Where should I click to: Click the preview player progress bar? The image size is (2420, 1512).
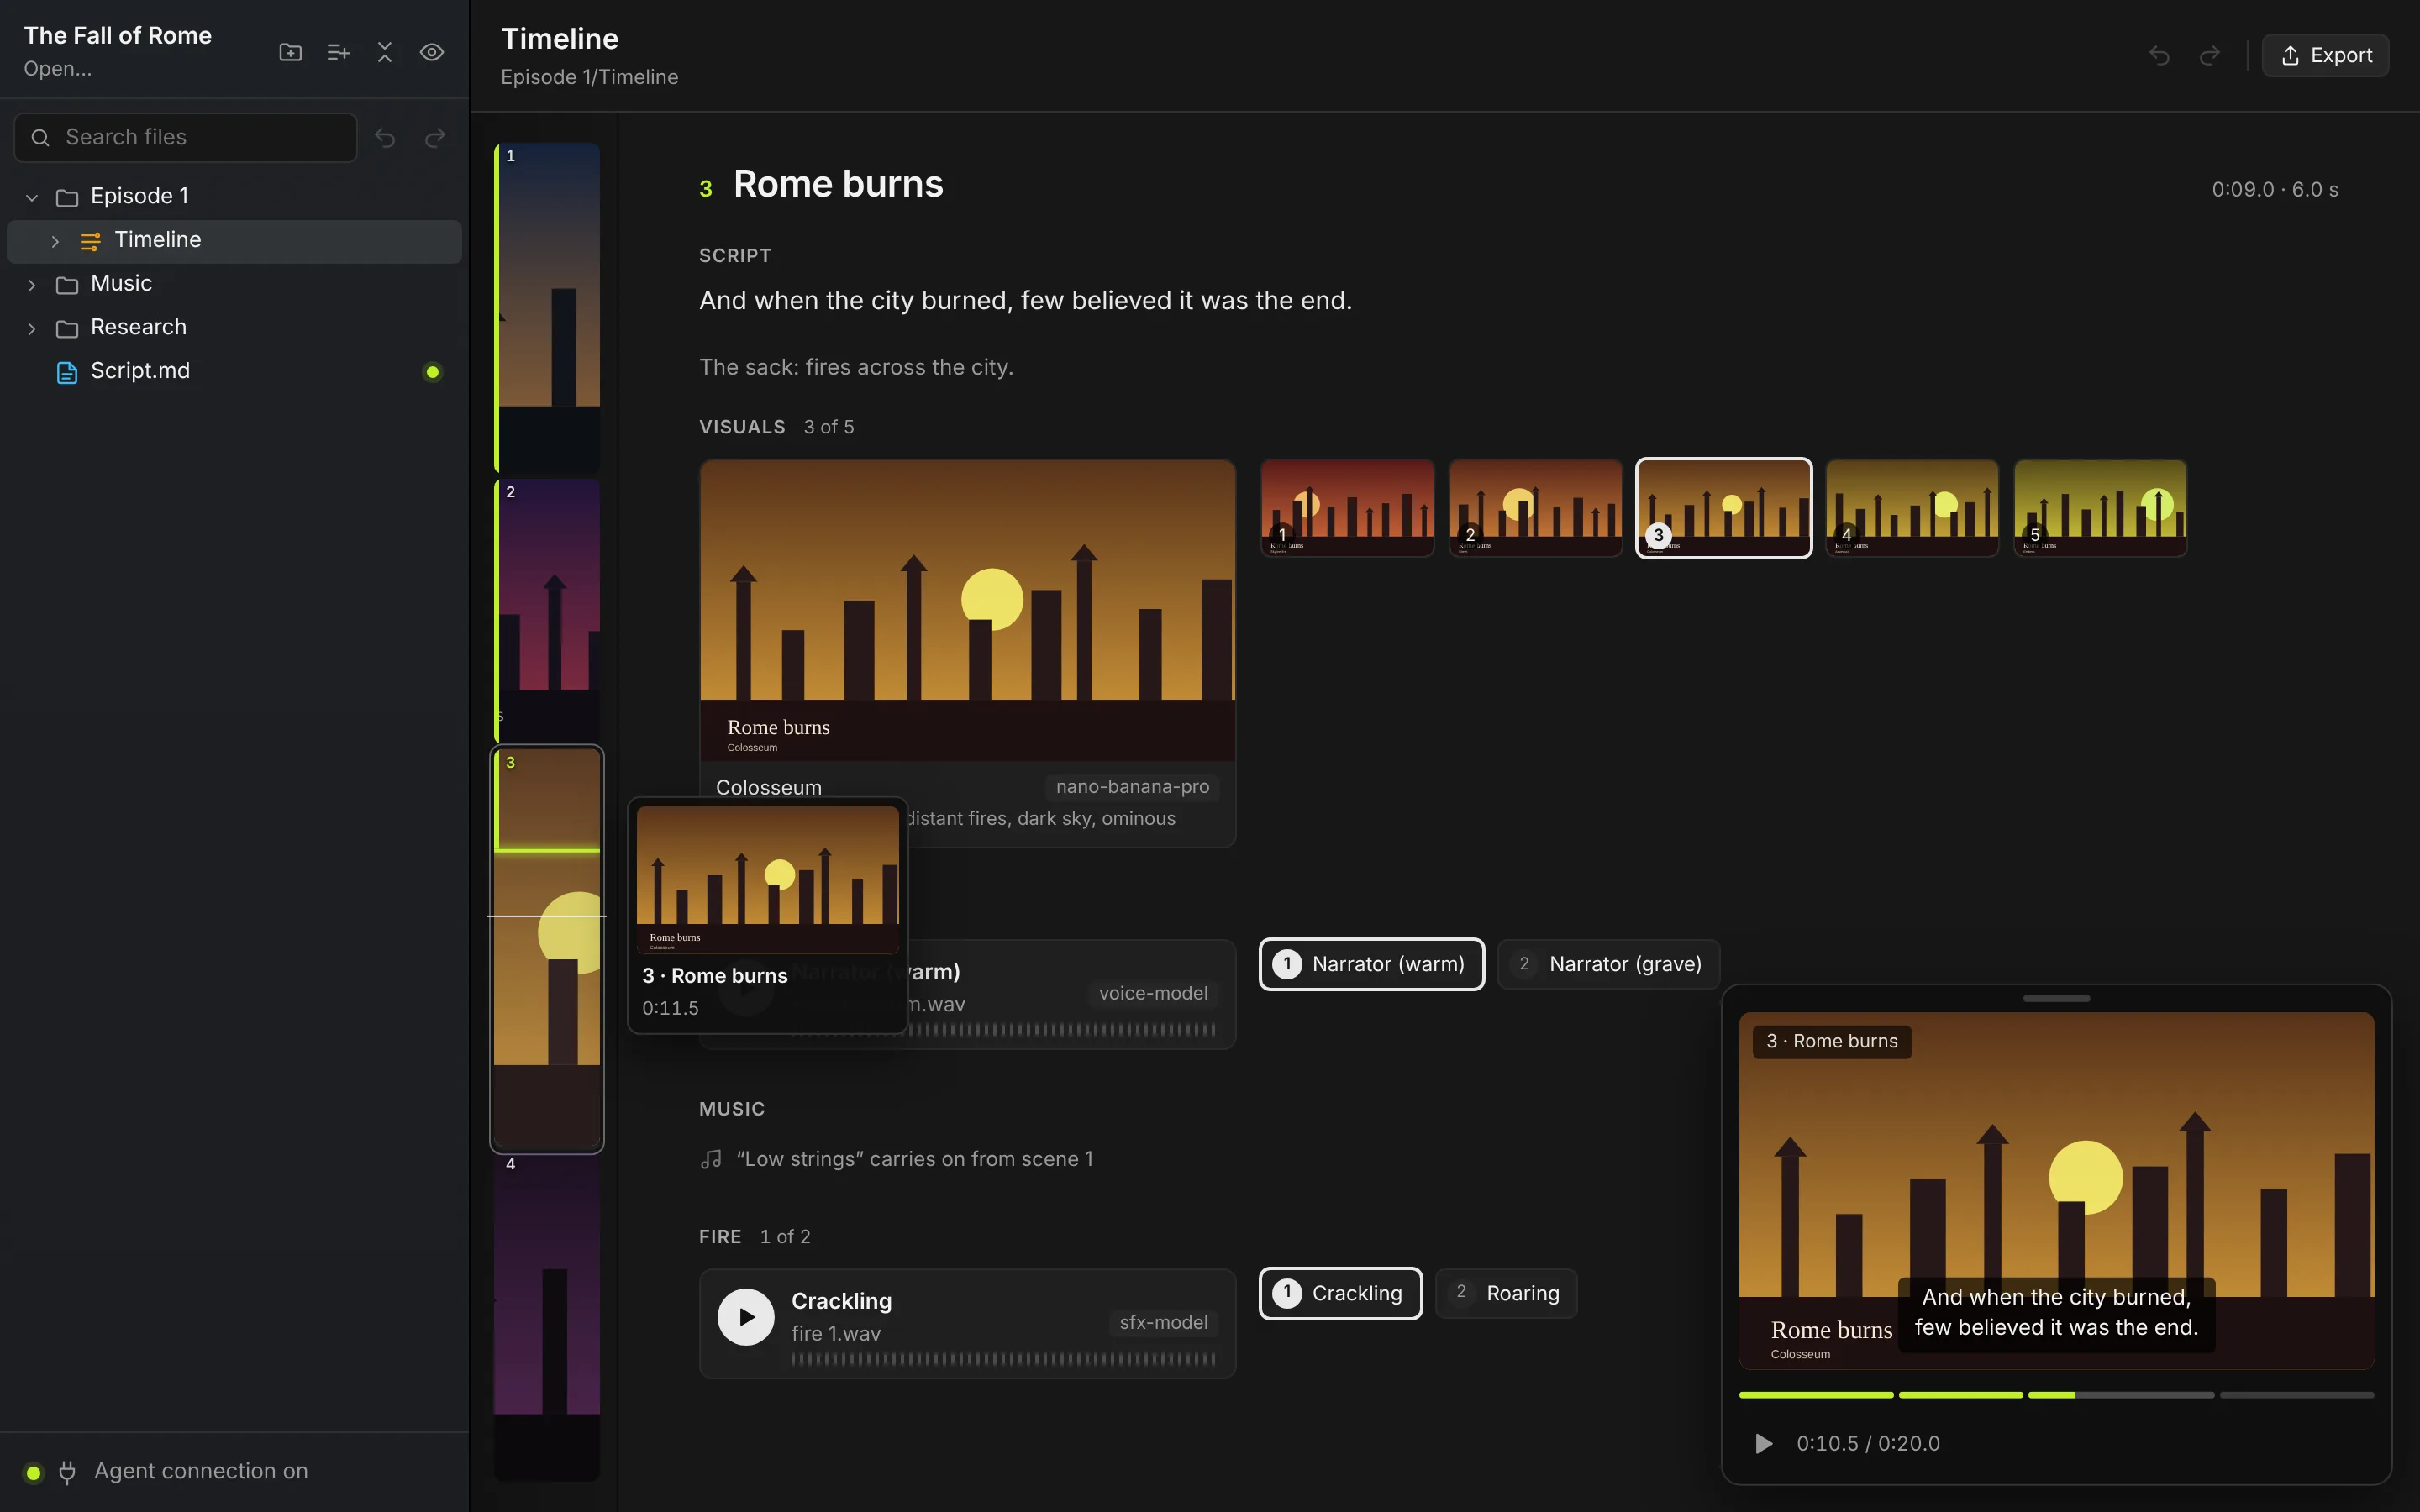[x=2056, y=1394]
